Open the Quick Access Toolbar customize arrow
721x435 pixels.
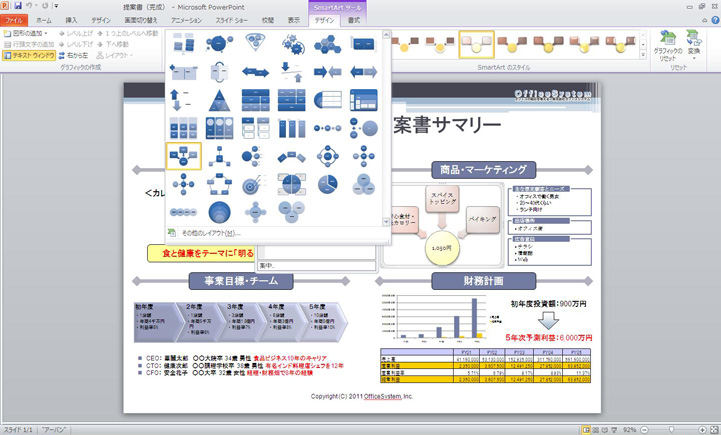56,6
